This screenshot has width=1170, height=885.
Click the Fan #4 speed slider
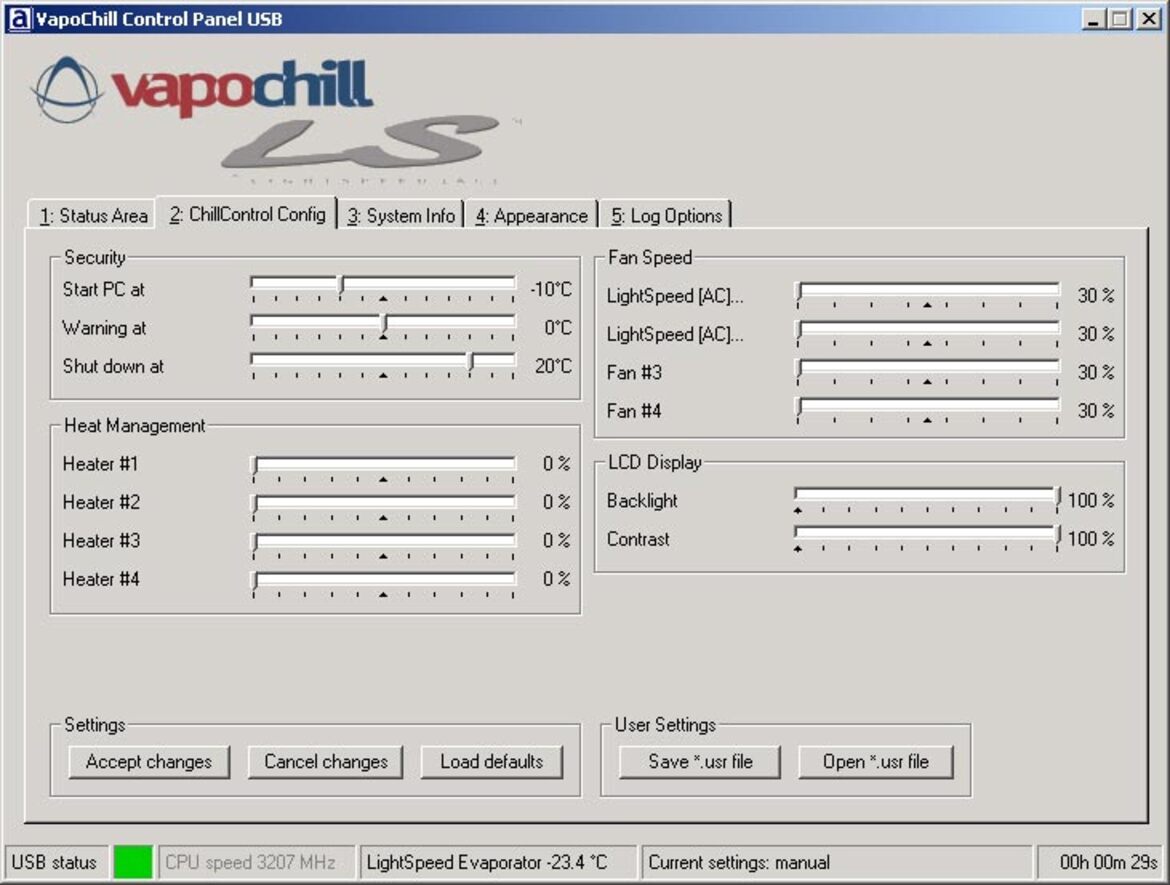click(x=927, y=407)
